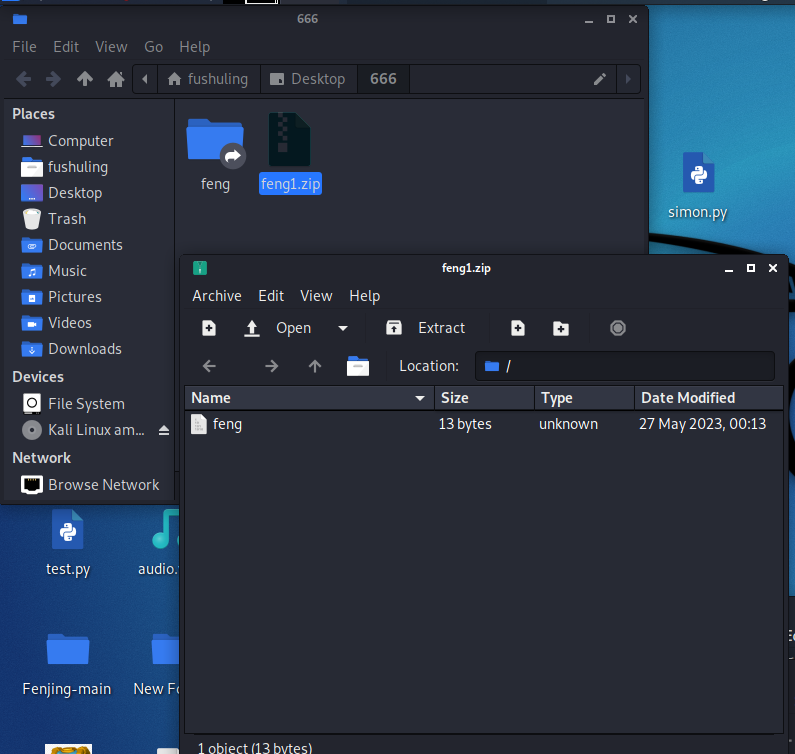The width and height of the screenshot is (795, 754).
Task: Click the new archive icon in toolbar
Action: point(209,328)
